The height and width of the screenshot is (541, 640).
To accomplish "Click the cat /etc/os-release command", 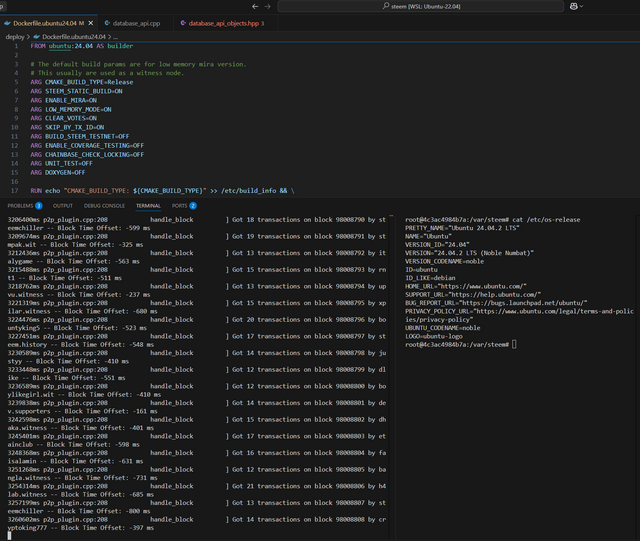I will 546,220.
